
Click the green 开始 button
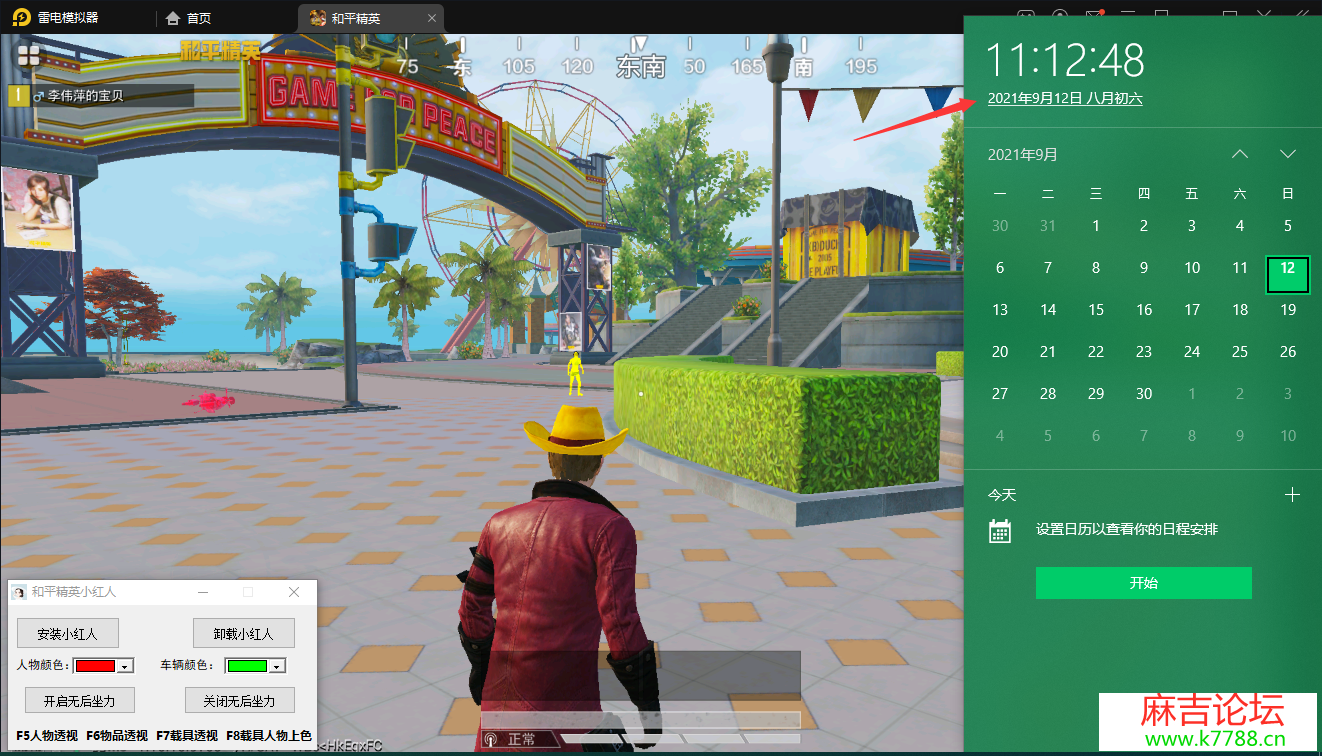pos(1144,583)
